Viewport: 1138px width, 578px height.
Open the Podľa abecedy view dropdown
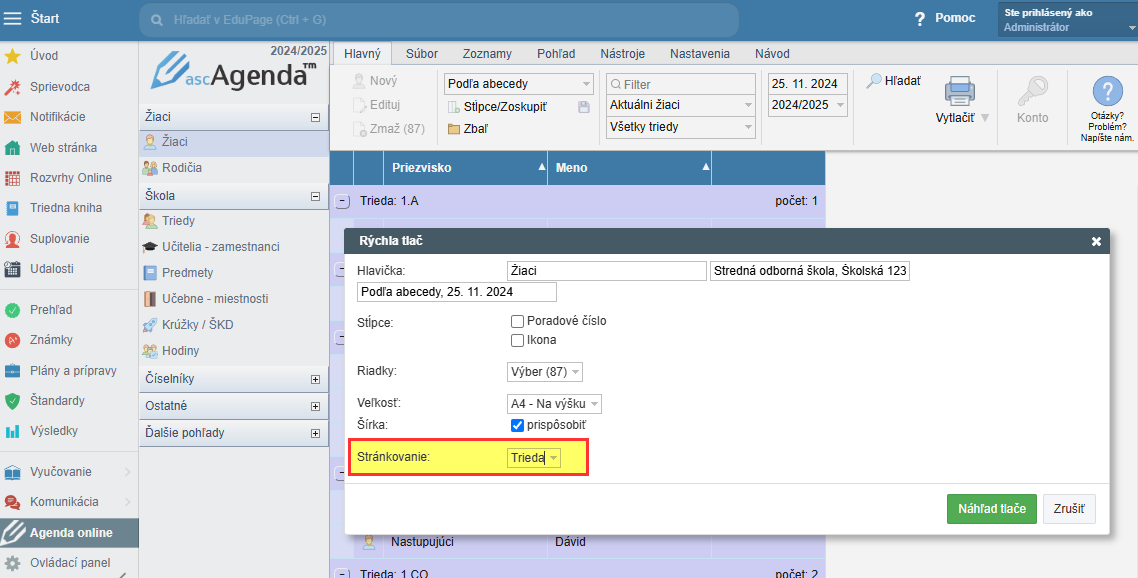[x=519, y=84]
